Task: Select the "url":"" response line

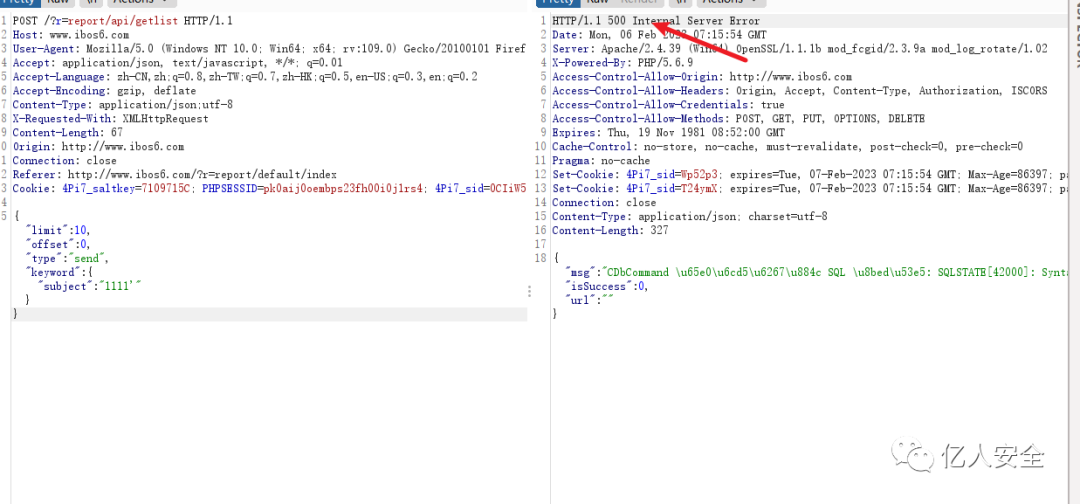Action: tap(588, 300)
